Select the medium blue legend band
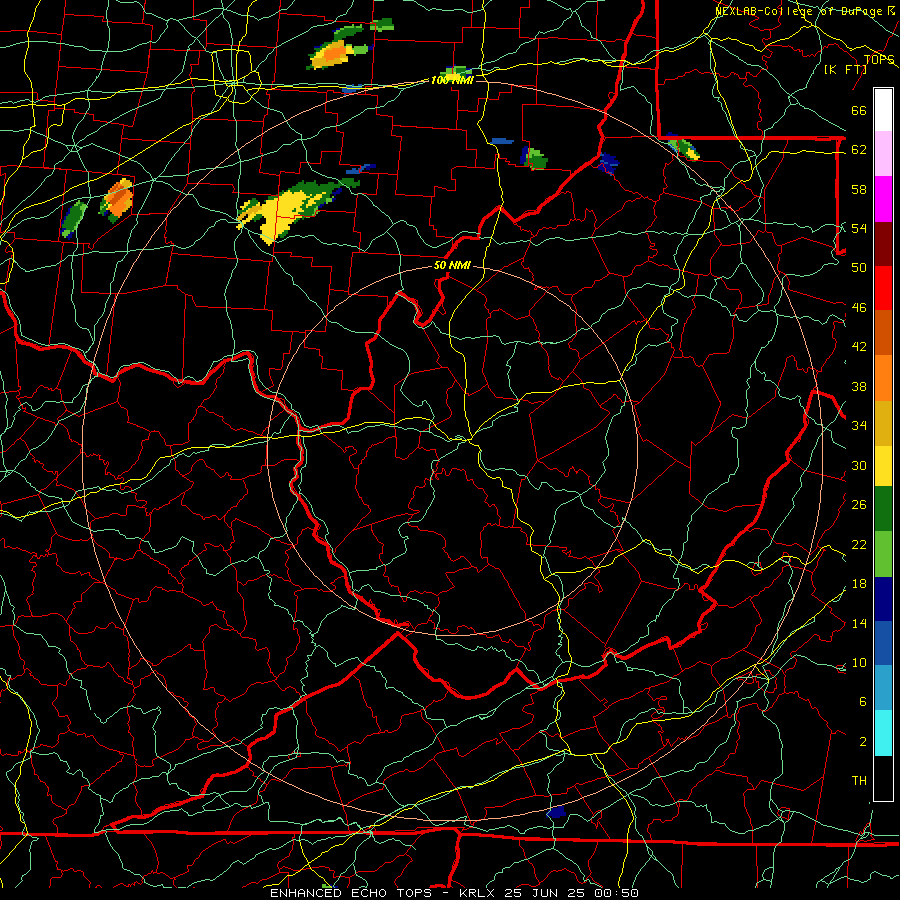The height and width of the screenshot is (900, 900). point(883,643)
